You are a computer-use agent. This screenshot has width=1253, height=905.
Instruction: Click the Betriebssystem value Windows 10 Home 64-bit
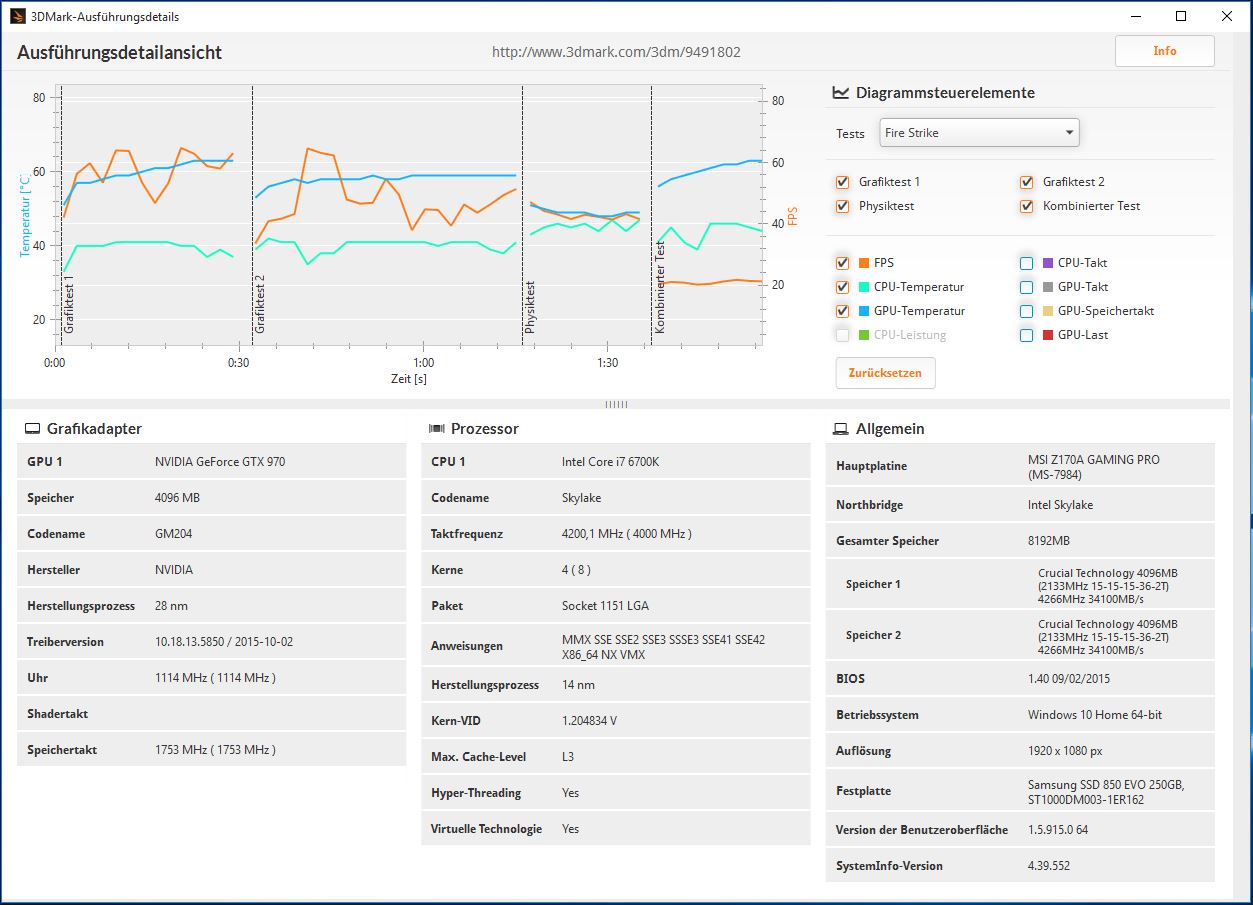[x=1095, y=715]
